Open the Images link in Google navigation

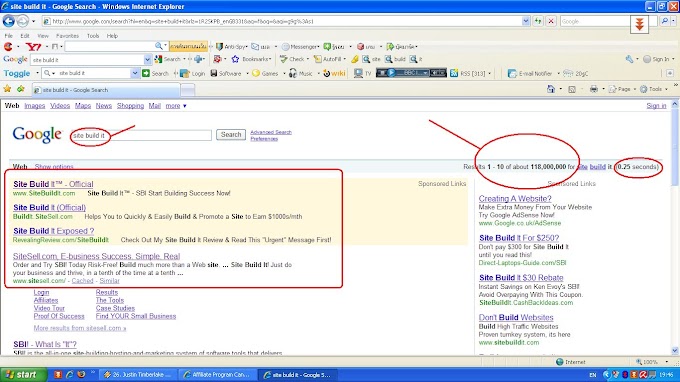pyautogui.click(x=35, y=106)
